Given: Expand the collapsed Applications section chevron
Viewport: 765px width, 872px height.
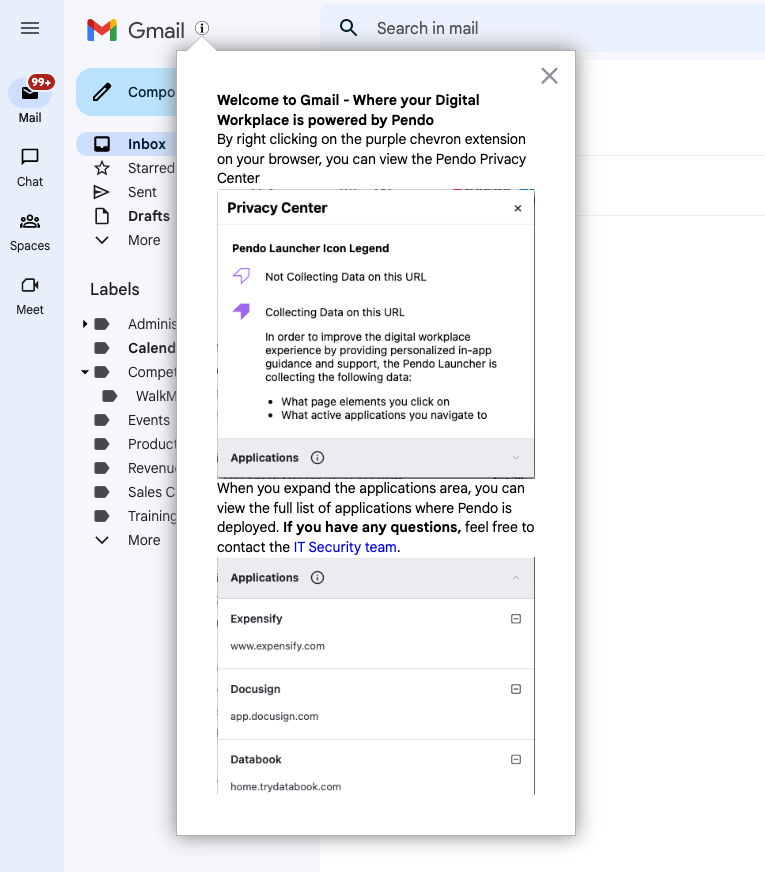Looking at the screenshot, I should tap(516, 458).
